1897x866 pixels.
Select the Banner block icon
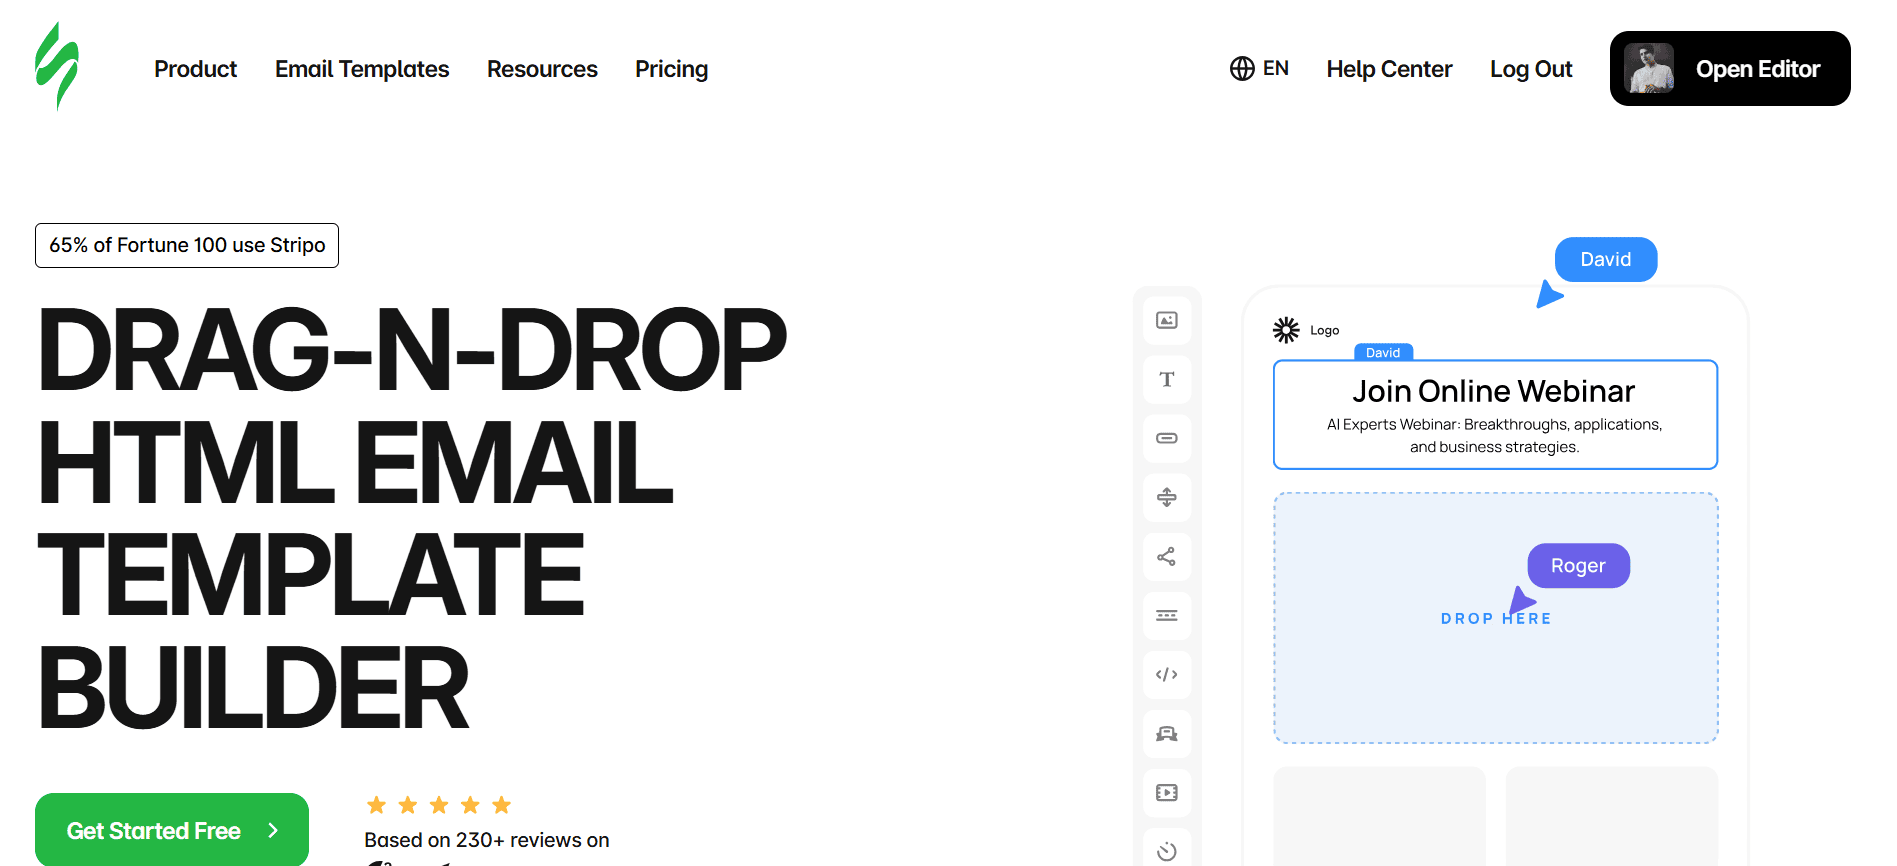[1167, 733]
